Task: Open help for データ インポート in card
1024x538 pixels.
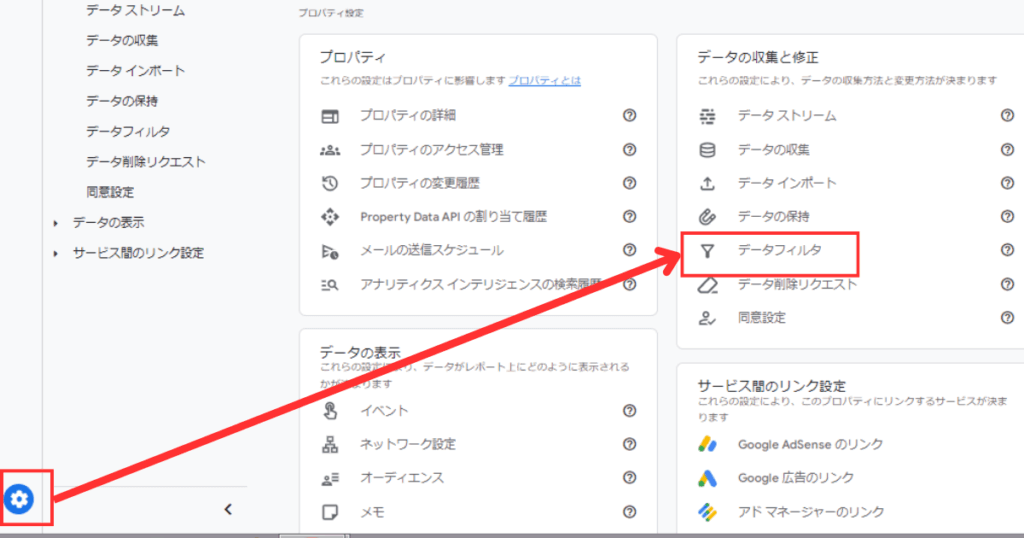Action: (1008, 183)
